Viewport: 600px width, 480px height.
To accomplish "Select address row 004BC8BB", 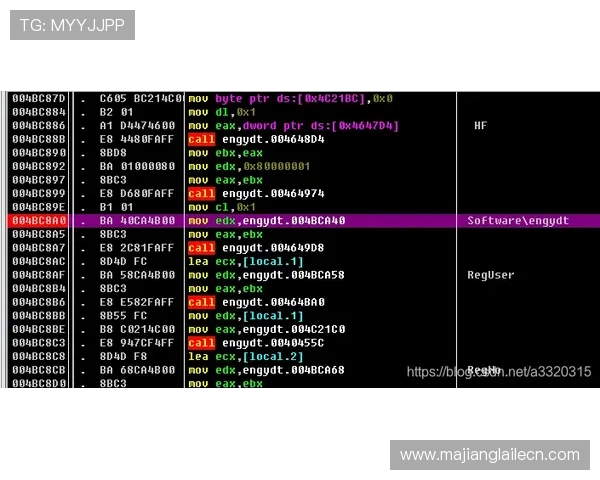I will pos(39,316).
